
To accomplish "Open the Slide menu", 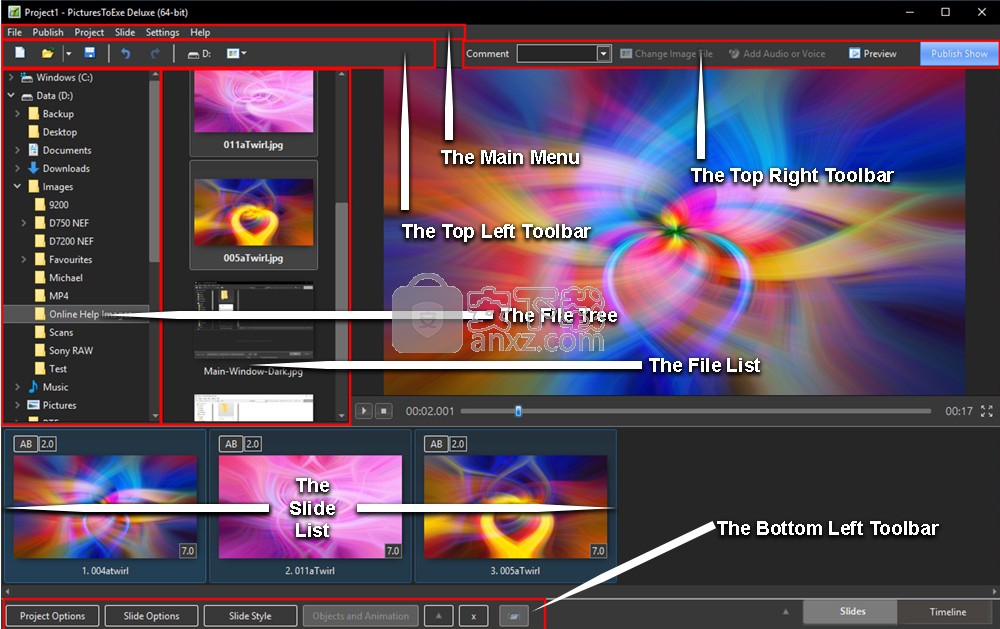I will point(125,32).
